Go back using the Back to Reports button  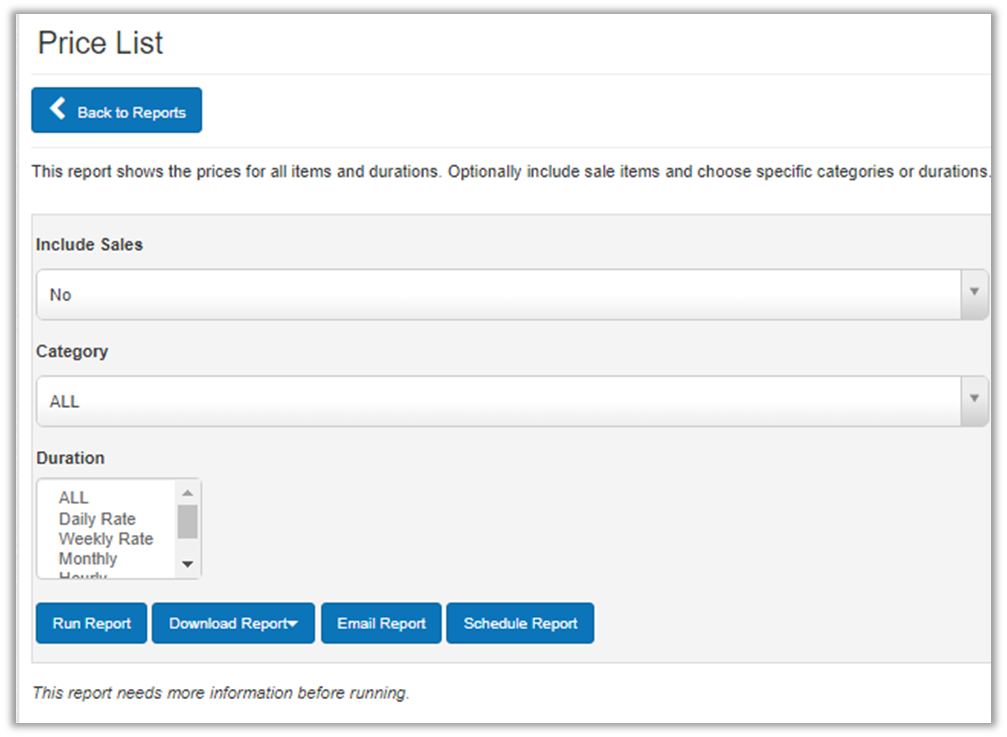[116, 110]
